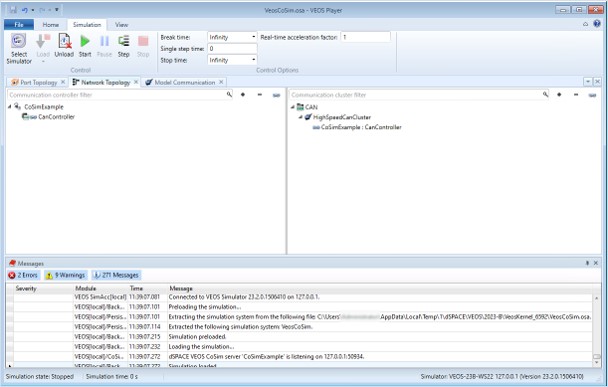Select the CoSimExample : CanController item

pyautogui.click(x=361, y=127)
